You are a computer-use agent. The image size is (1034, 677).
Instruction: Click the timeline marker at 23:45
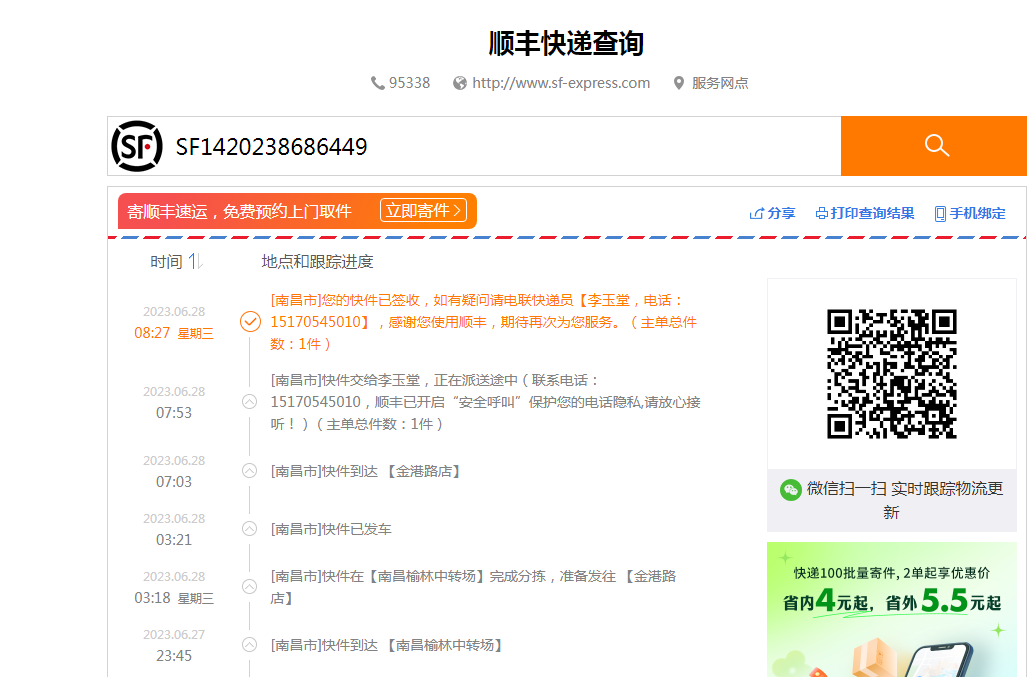[249, 645]
